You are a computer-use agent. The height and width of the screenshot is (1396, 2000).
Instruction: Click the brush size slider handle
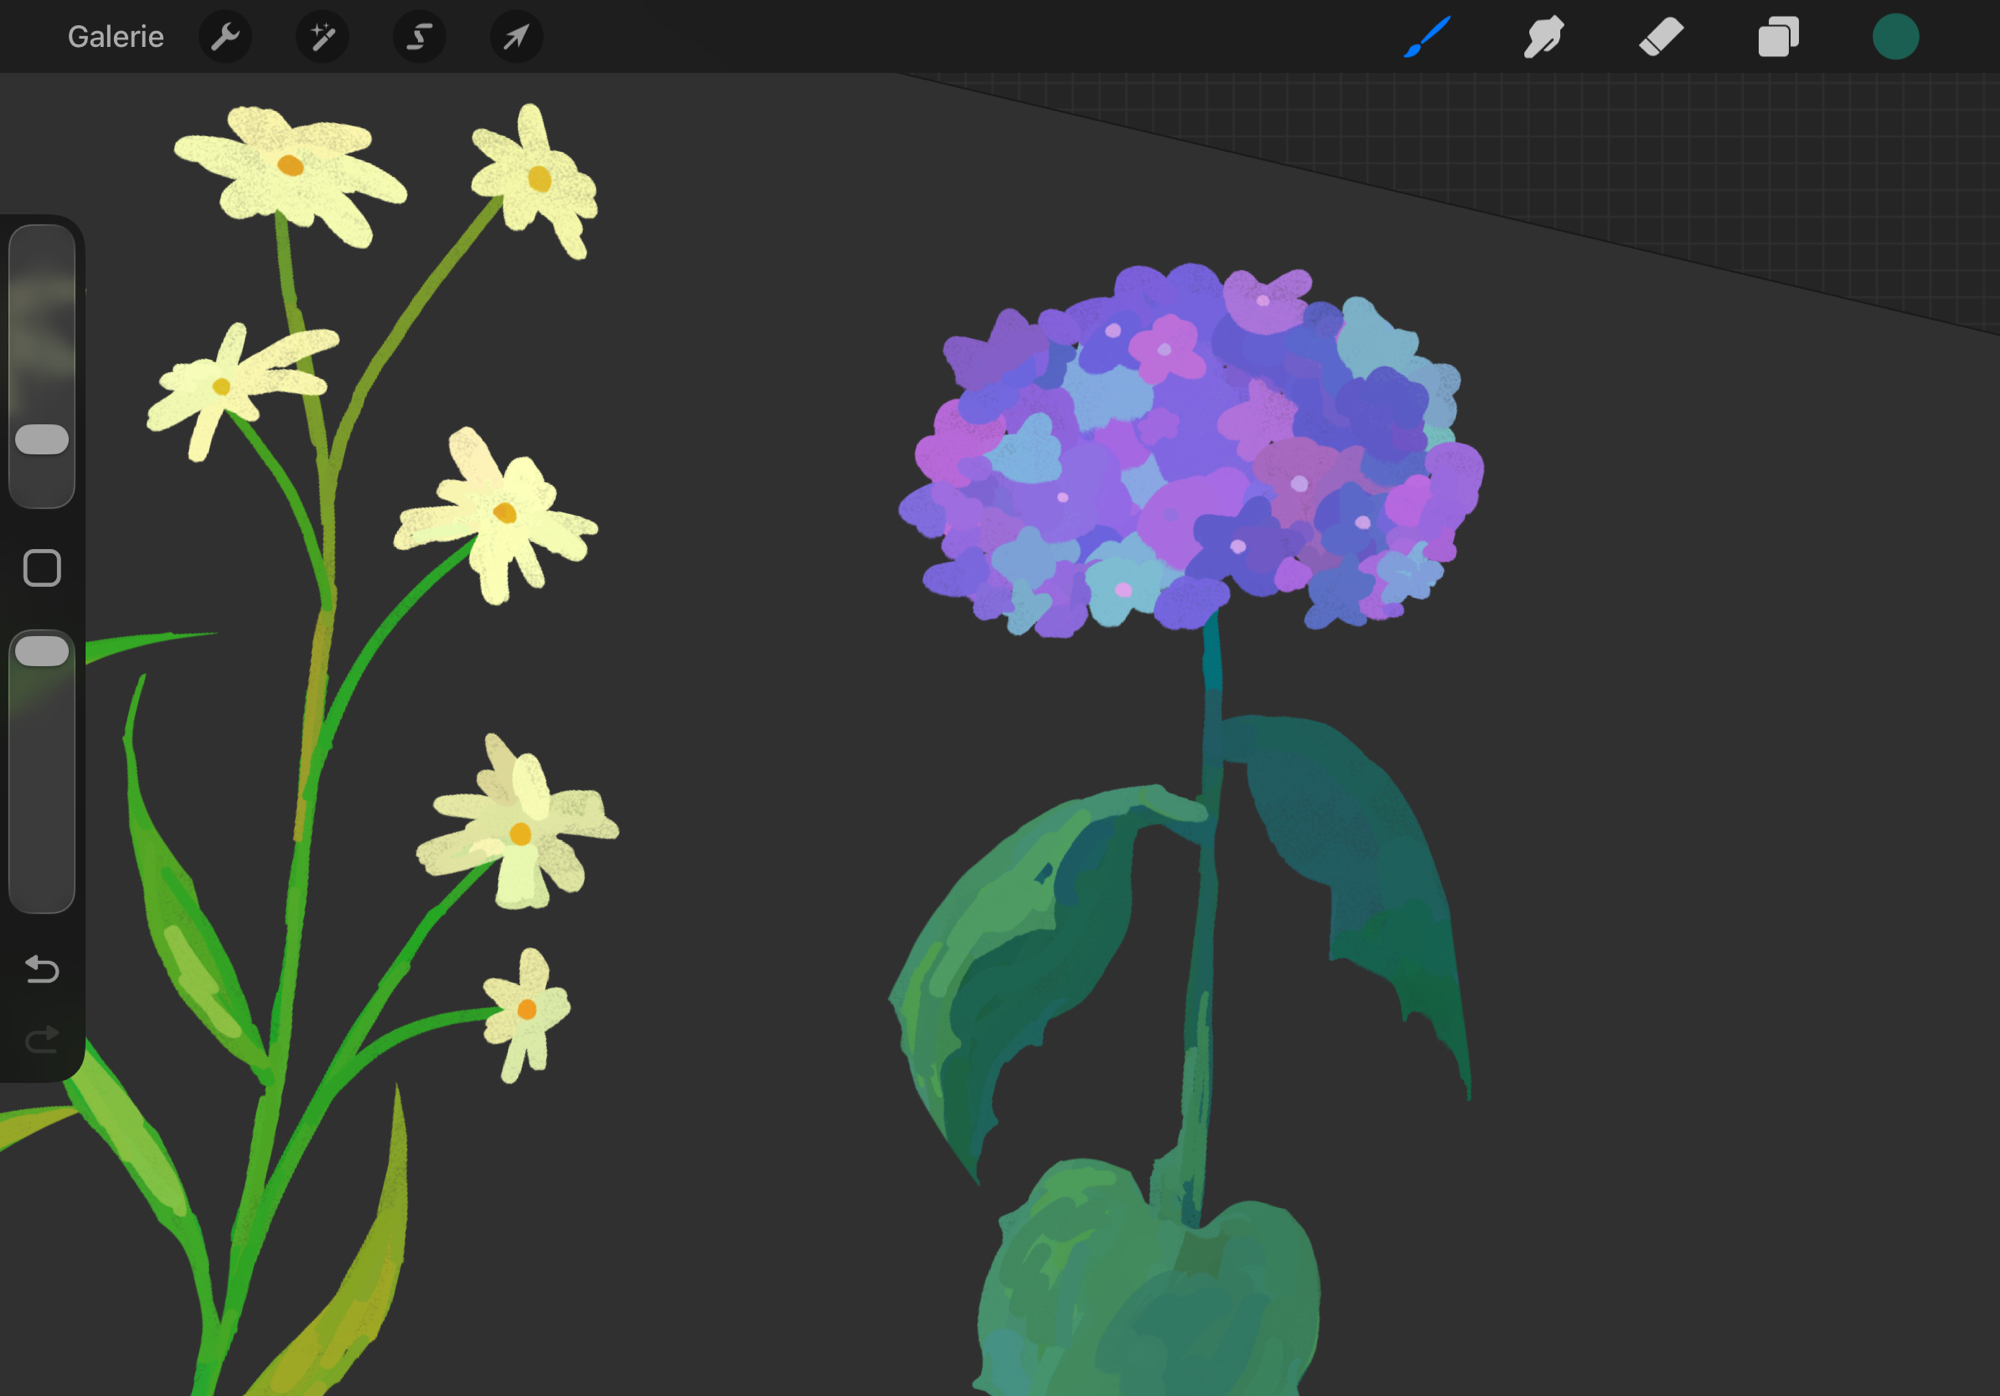42,439
